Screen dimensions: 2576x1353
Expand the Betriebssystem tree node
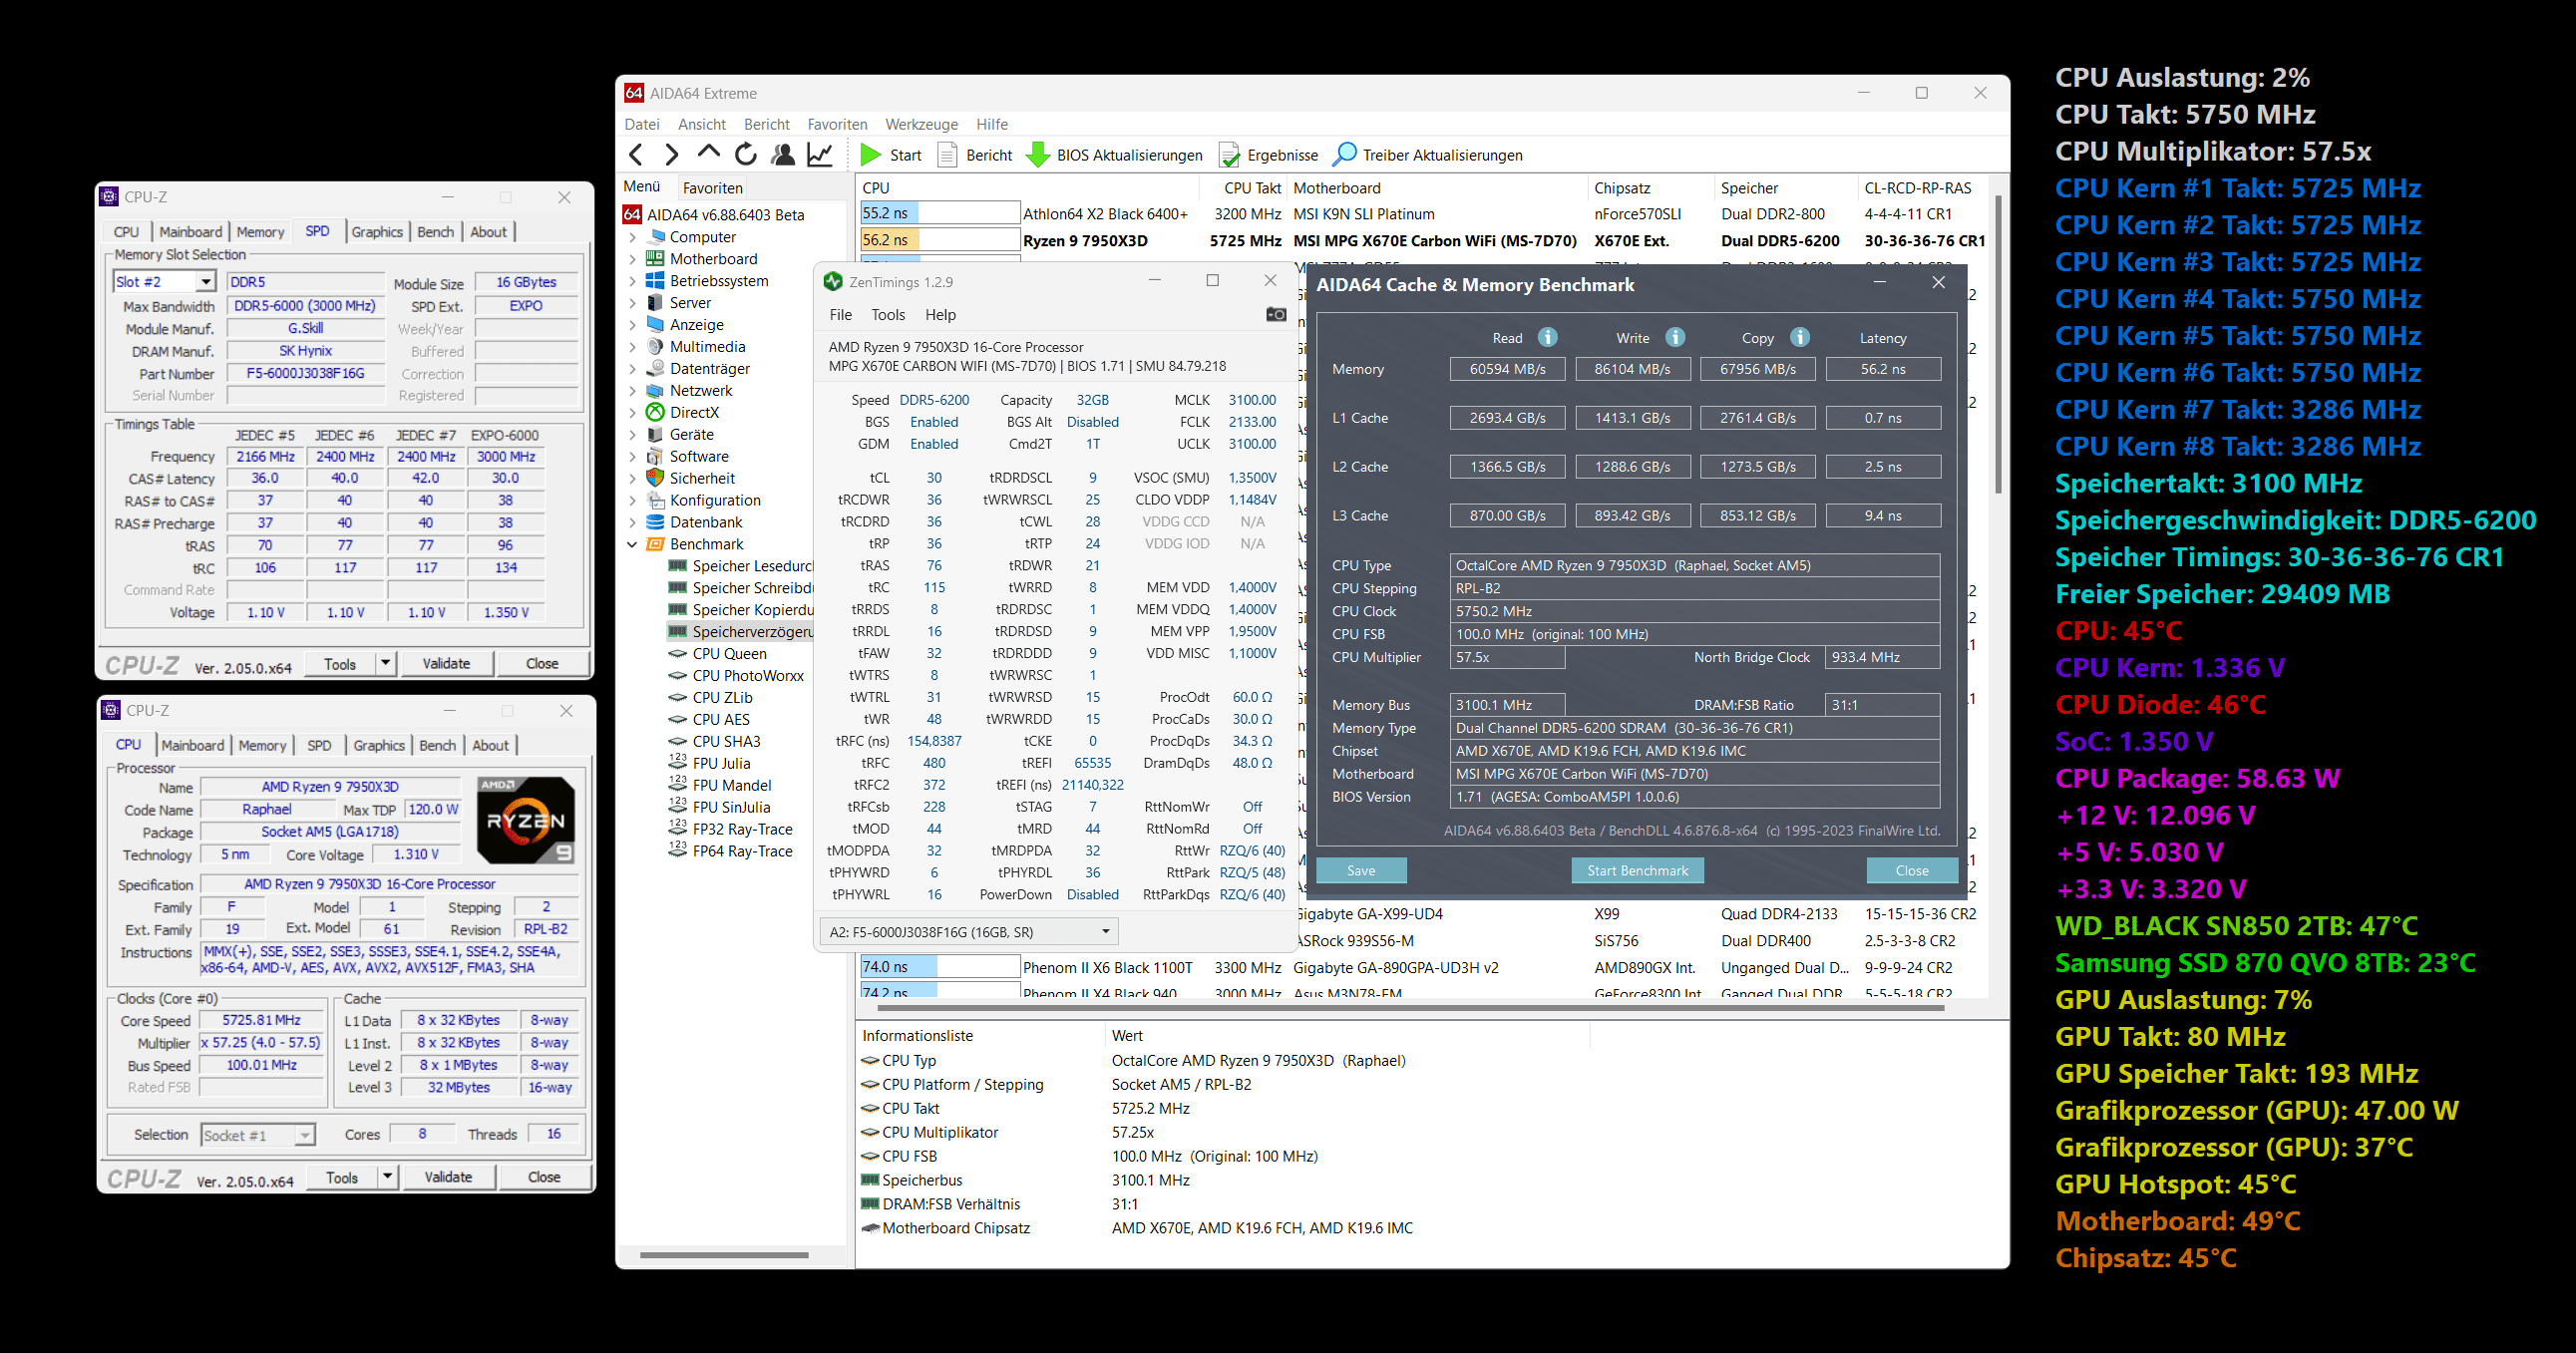[632, 282]
